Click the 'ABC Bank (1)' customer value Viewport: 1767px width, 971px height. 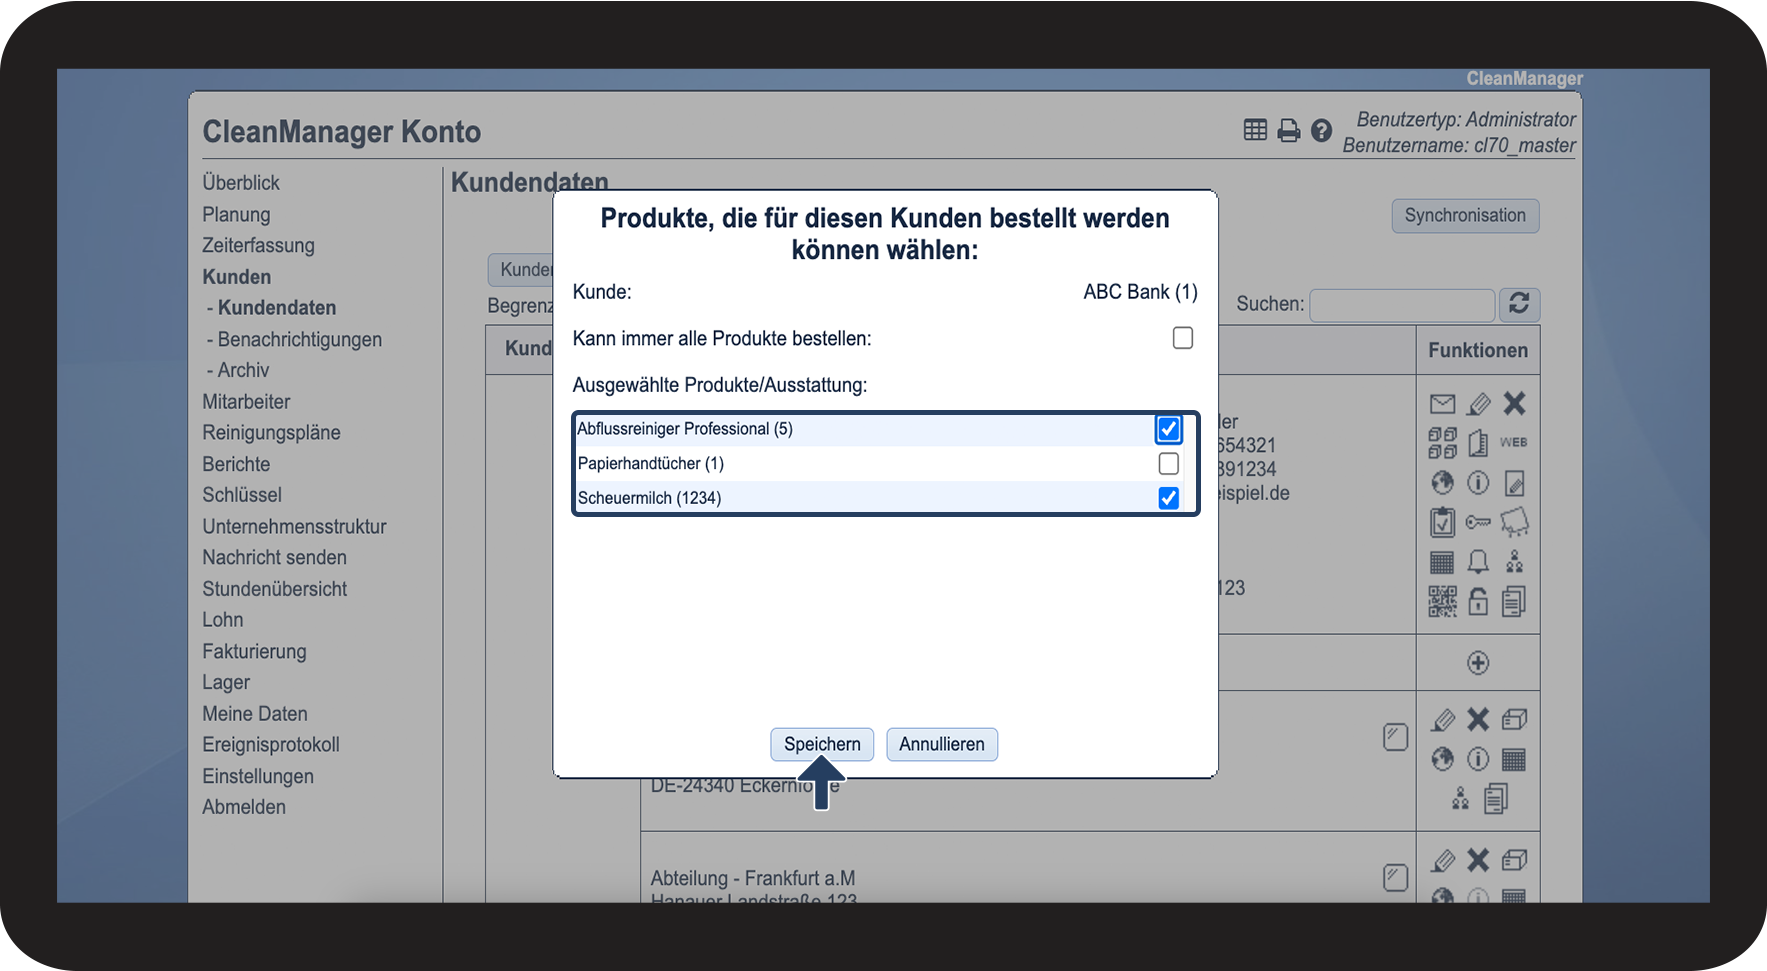click(1140, 292)
